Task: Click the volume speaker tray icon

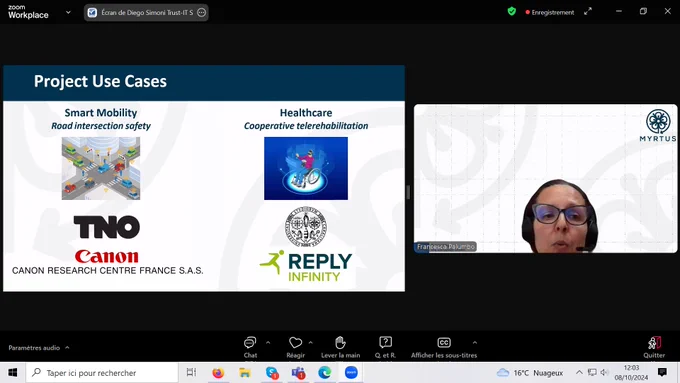Action: 604,372
